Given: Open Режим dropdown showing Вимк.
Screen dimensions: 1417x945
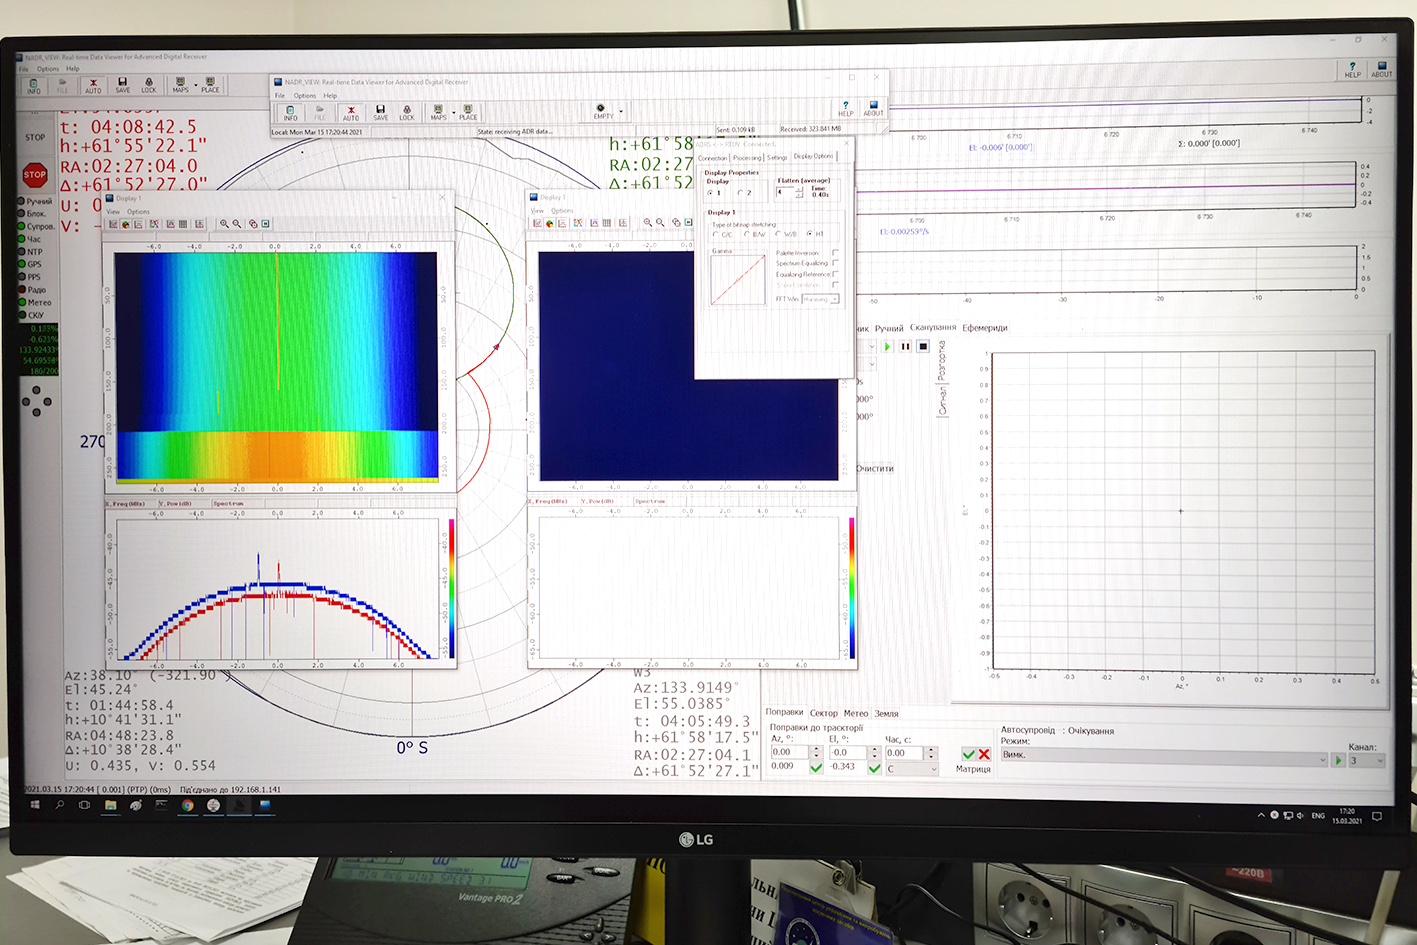Looking at the screenshot, I should [x=1164, y=759].
